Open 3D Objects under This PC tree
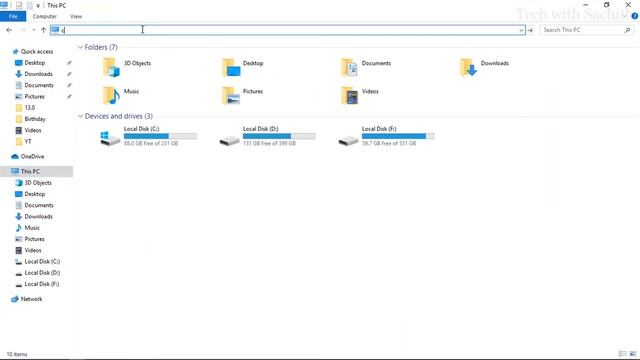This screenshot has width=640, height=360. coord(38,183)
